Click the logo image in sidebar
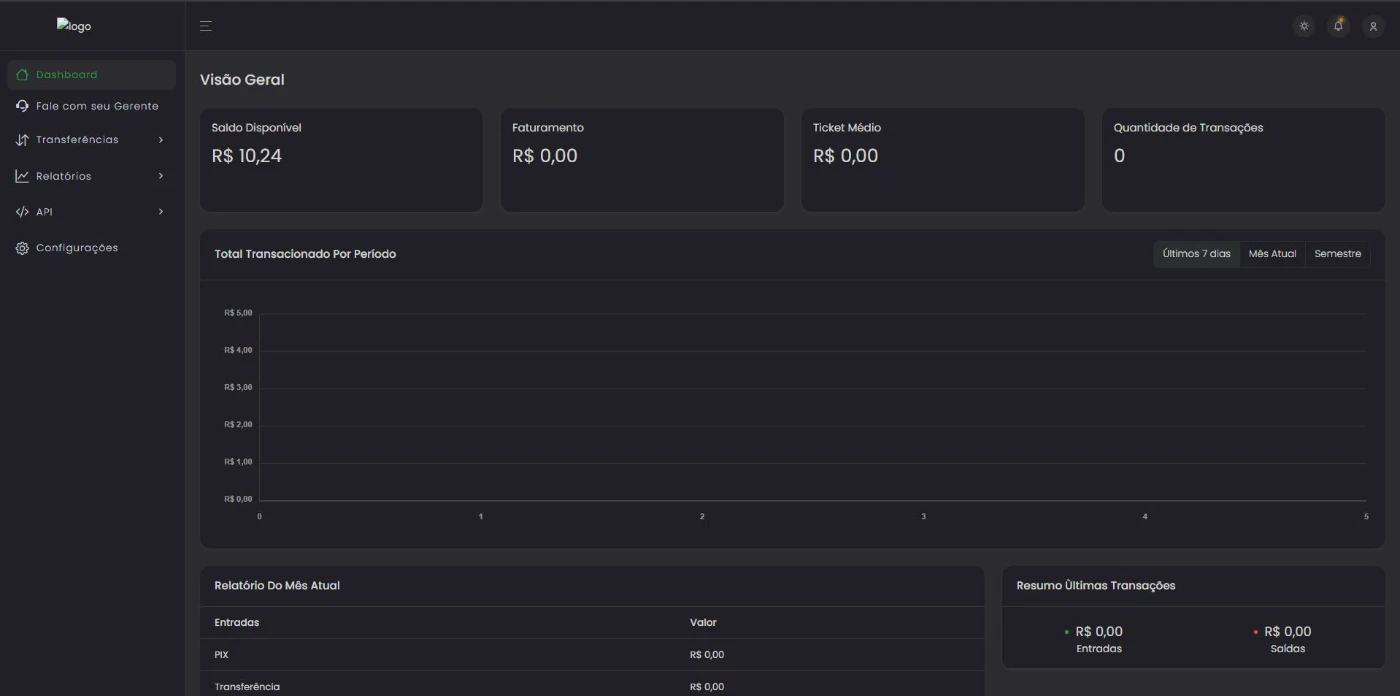The height and width of the screenshot is (696, 1400). [x=74, y=26]
